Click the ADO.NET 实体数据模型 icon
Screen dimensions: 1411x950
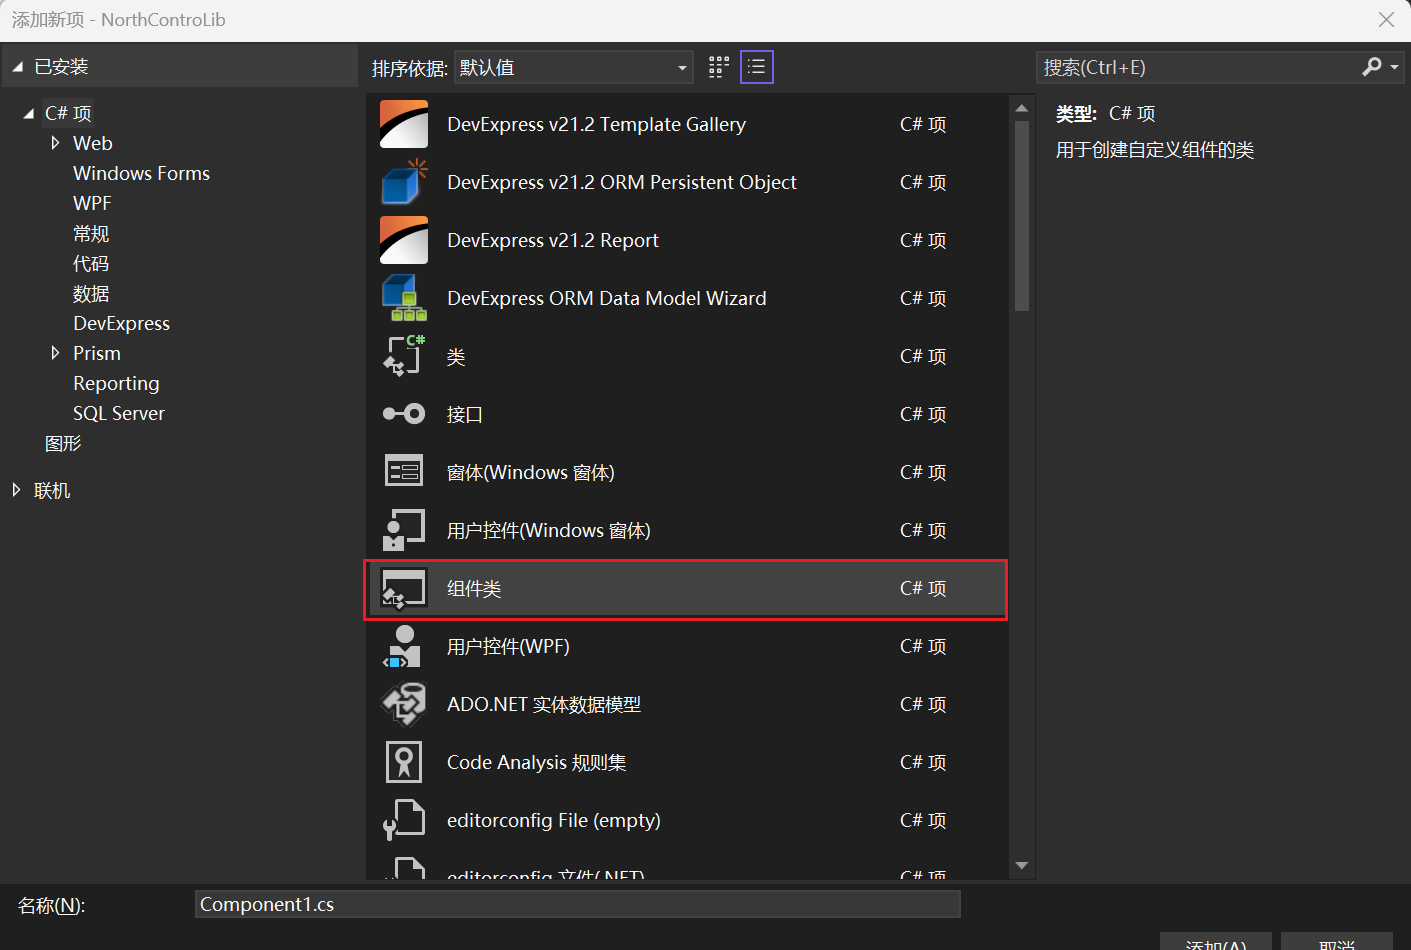[x=404, y=704]
